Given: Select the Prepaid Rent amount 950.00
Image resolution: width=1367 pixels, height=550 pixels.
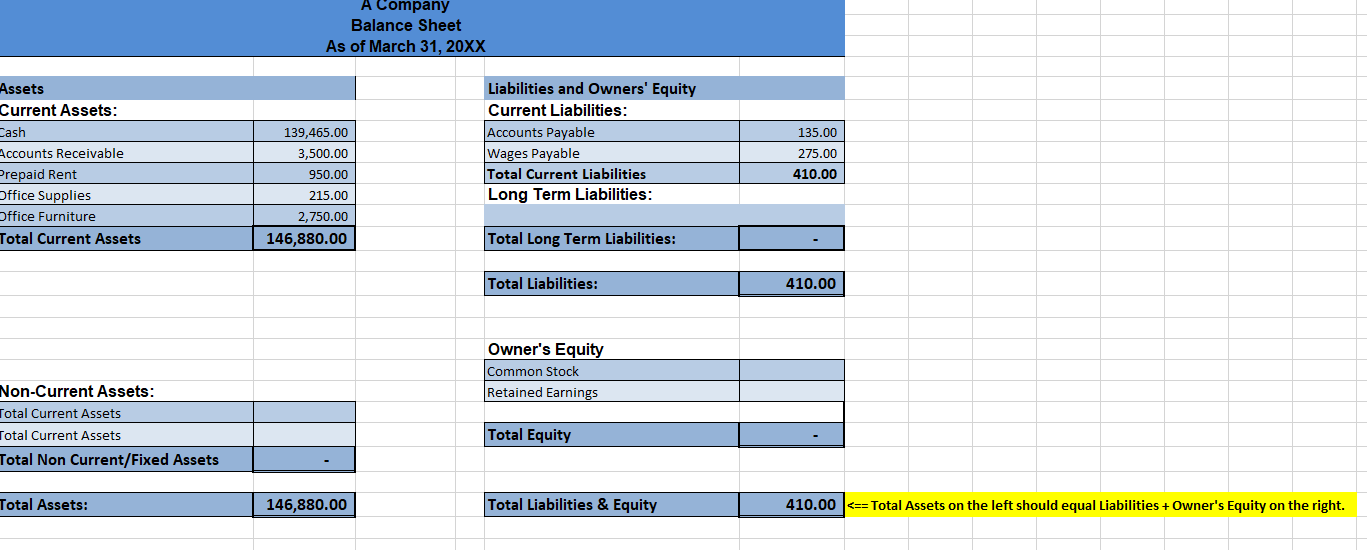Looking at the screenshot, I should (304, 174).
